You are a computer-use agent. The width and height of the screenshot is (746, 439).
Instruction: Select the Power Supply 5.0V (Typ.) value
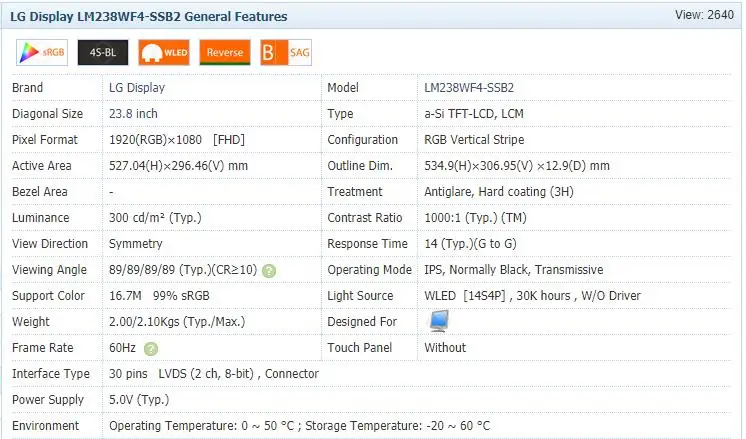(139, 400)
